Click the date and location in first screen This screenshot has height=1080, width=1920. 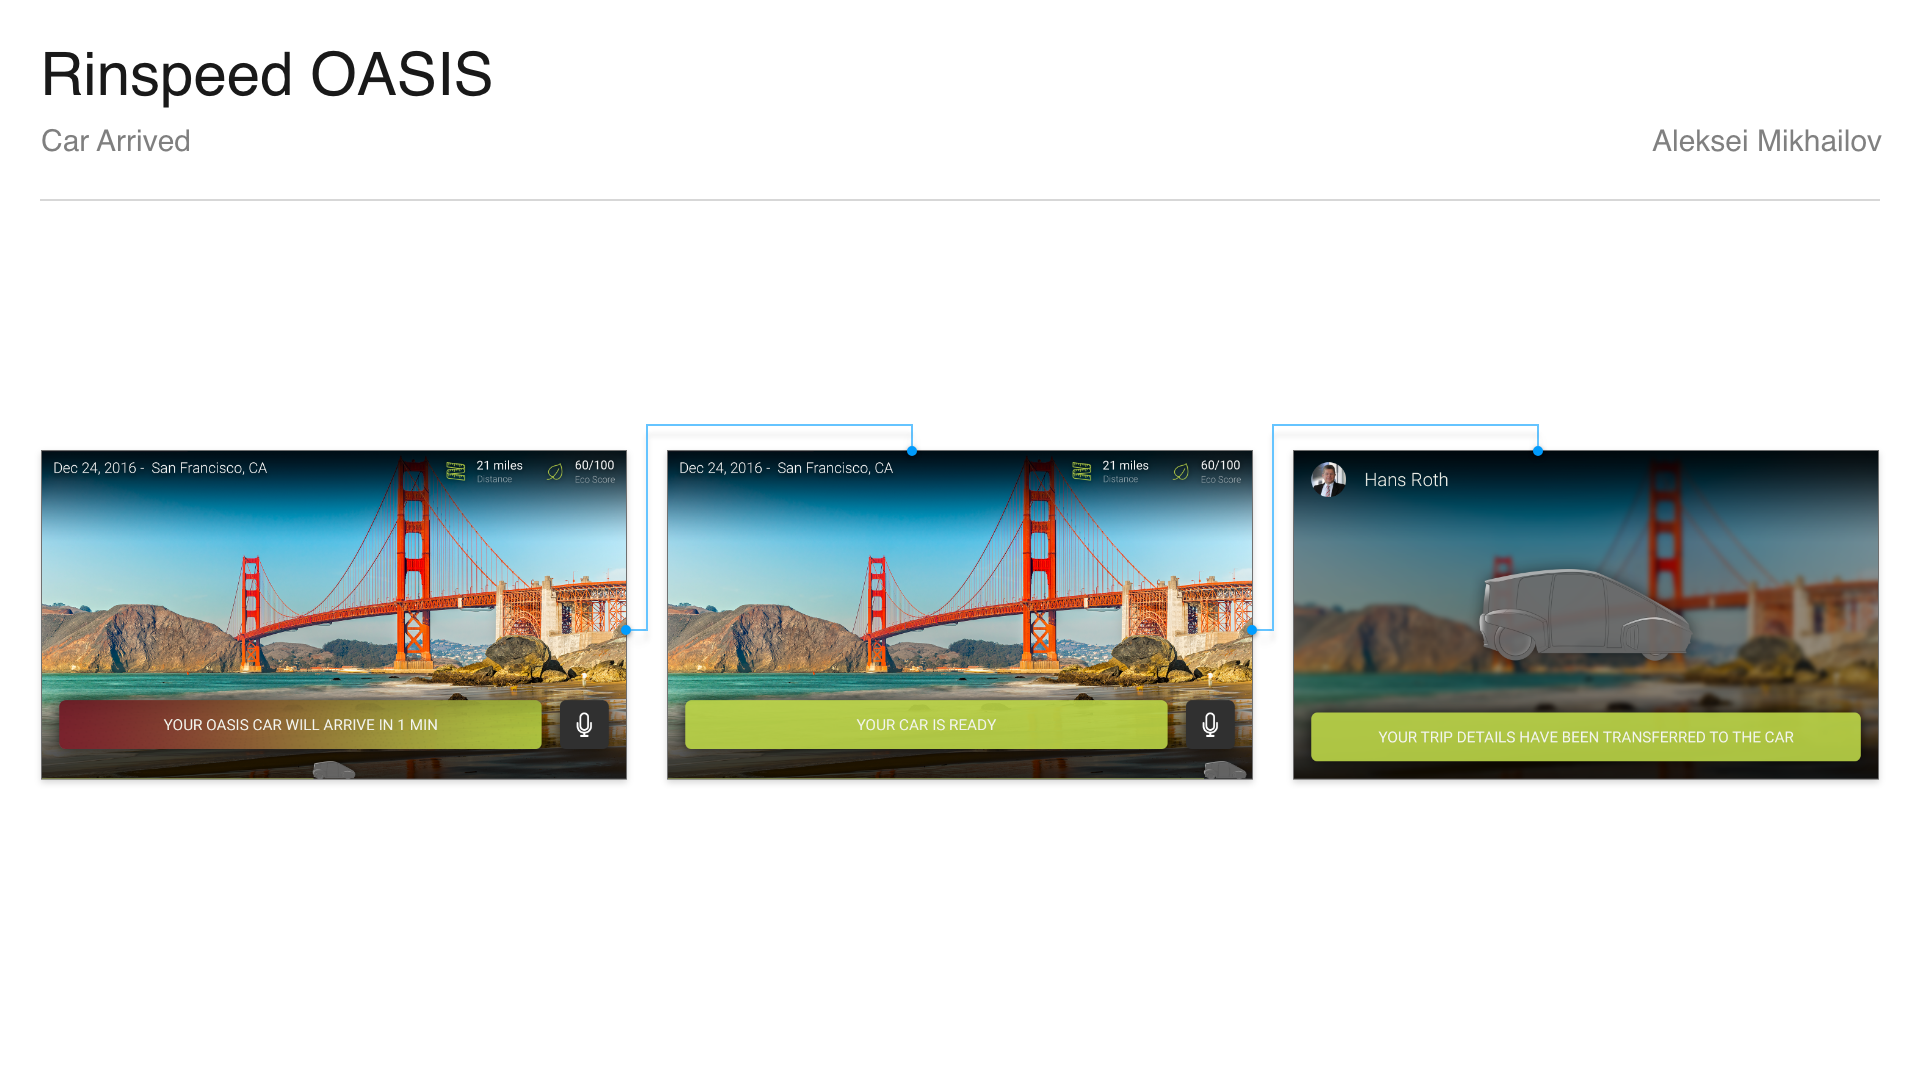(x=160, y=468)
